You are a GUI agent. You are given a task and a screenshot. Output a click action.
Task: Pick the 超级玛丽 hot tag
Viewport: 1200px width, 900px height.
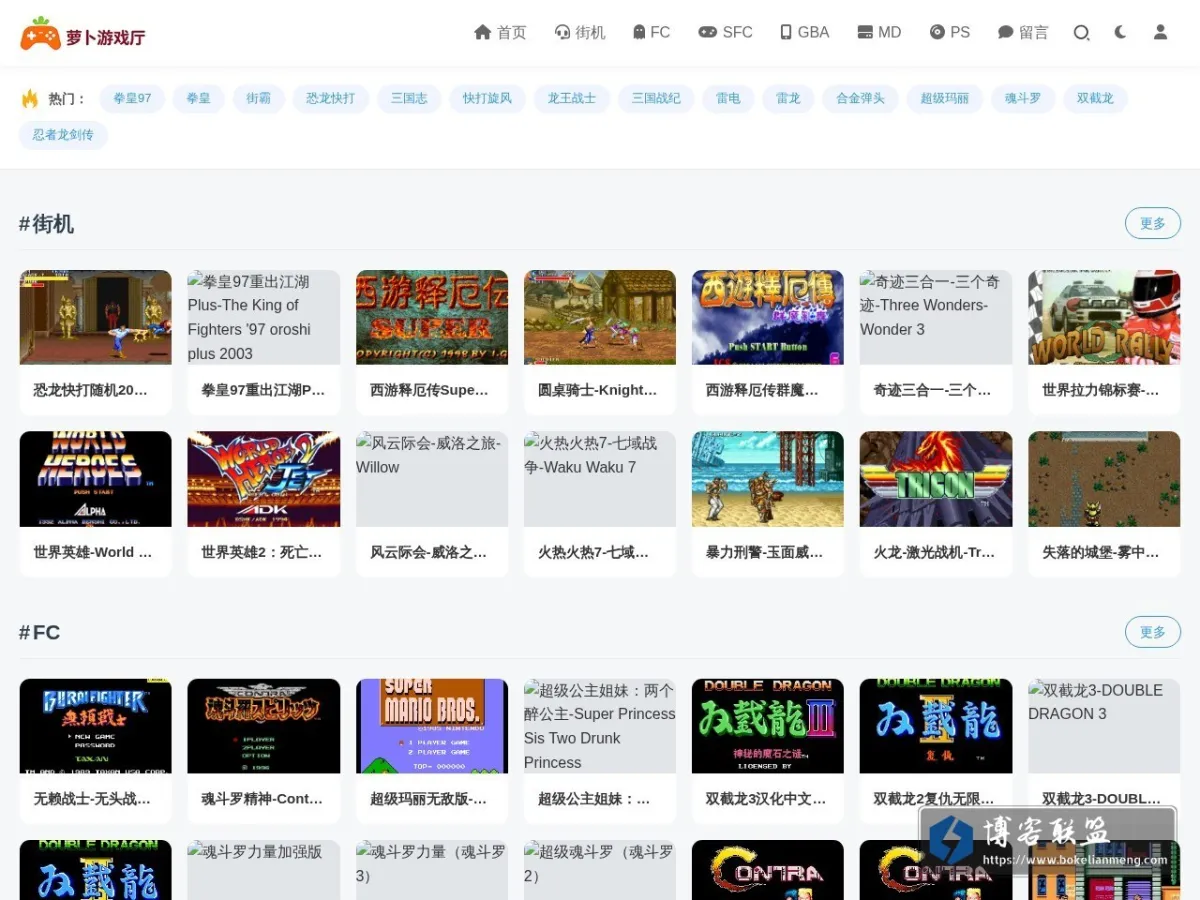tap(945, 98)
